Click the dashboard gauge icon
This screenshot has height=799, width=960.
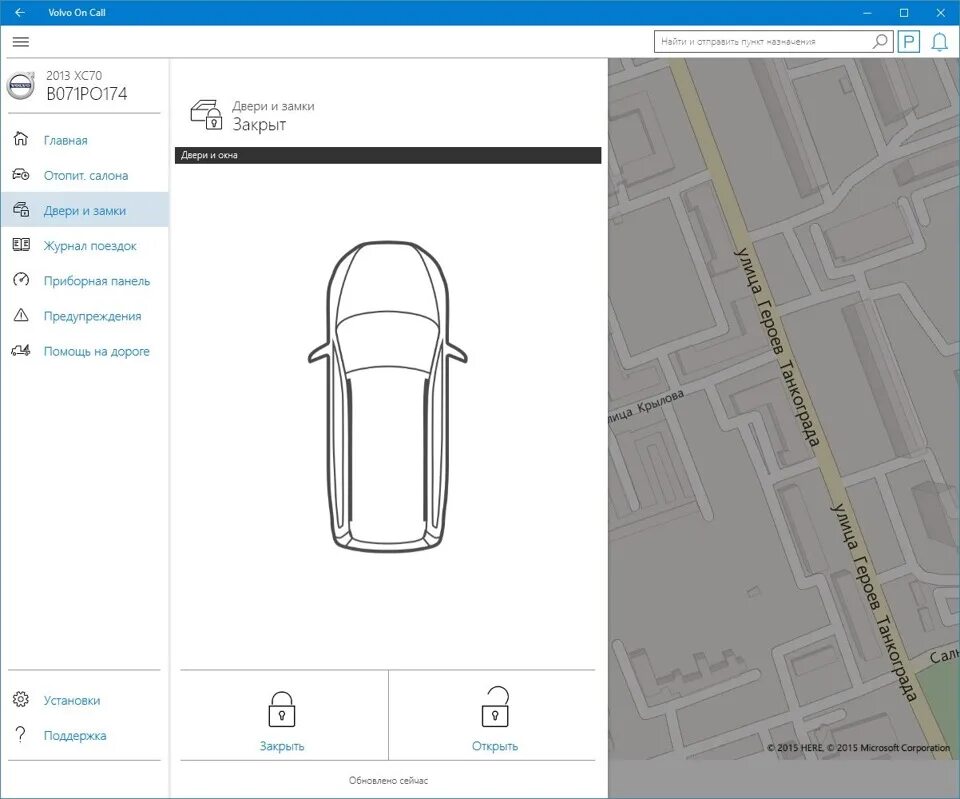21,280
